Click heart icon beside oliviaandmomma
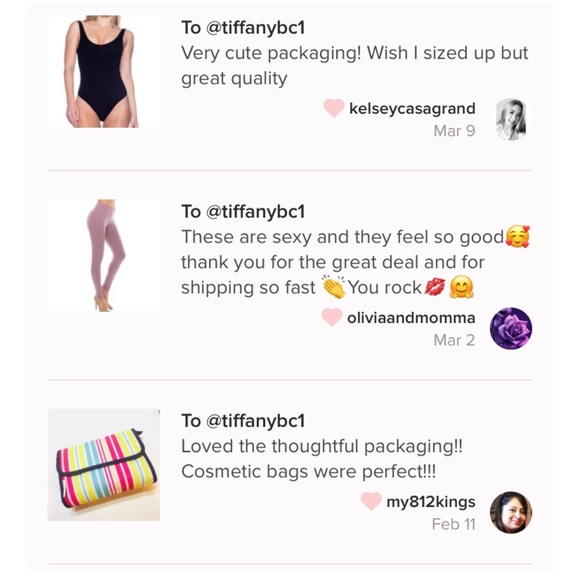This screenshot has height=580, width=580. point(332,317)
